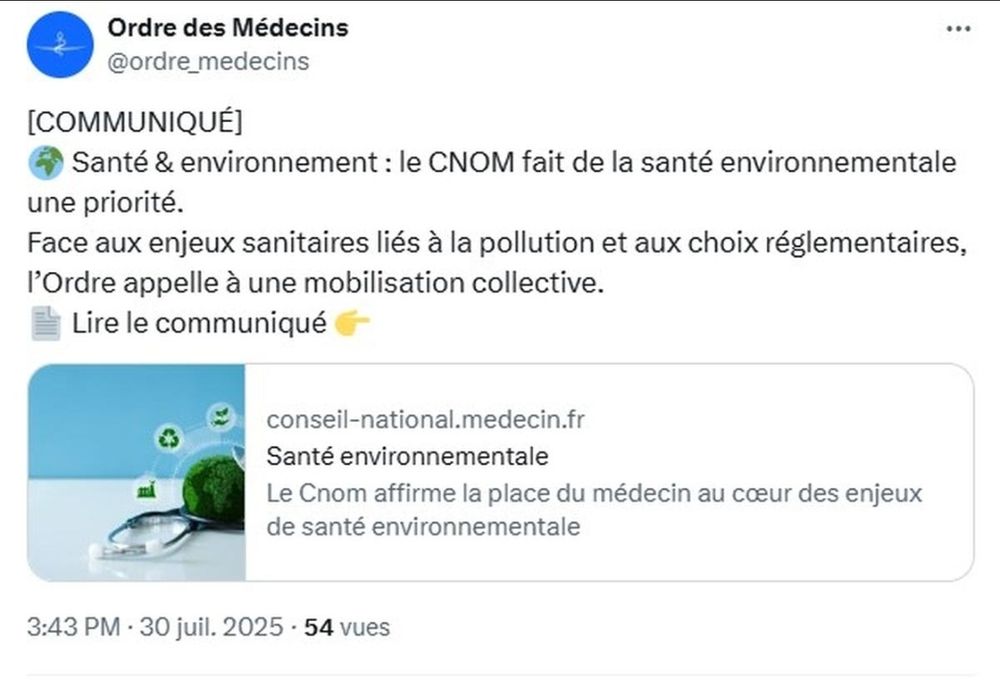1000x694 pixels.
Task: Open the conseil-national.medecin.fr domain link
Action: click(x=425, y=420)
